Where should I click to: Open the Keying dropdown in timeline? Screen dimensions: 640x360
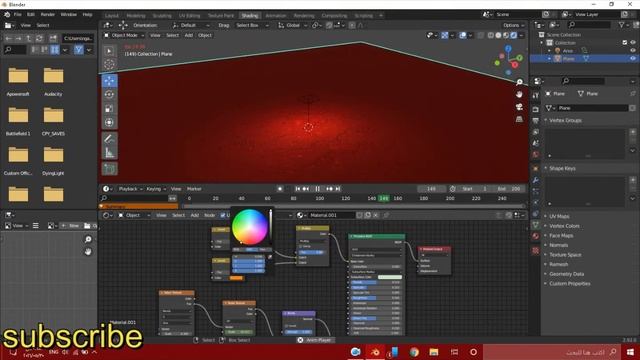click(x=156, y=189)
